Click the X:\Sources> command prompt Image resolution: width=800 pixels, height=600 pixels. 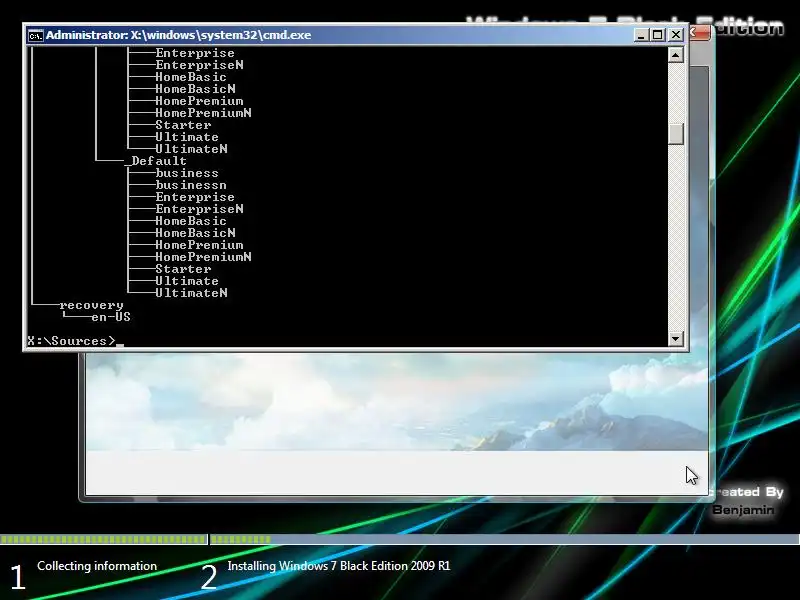[x=71, y=341]
